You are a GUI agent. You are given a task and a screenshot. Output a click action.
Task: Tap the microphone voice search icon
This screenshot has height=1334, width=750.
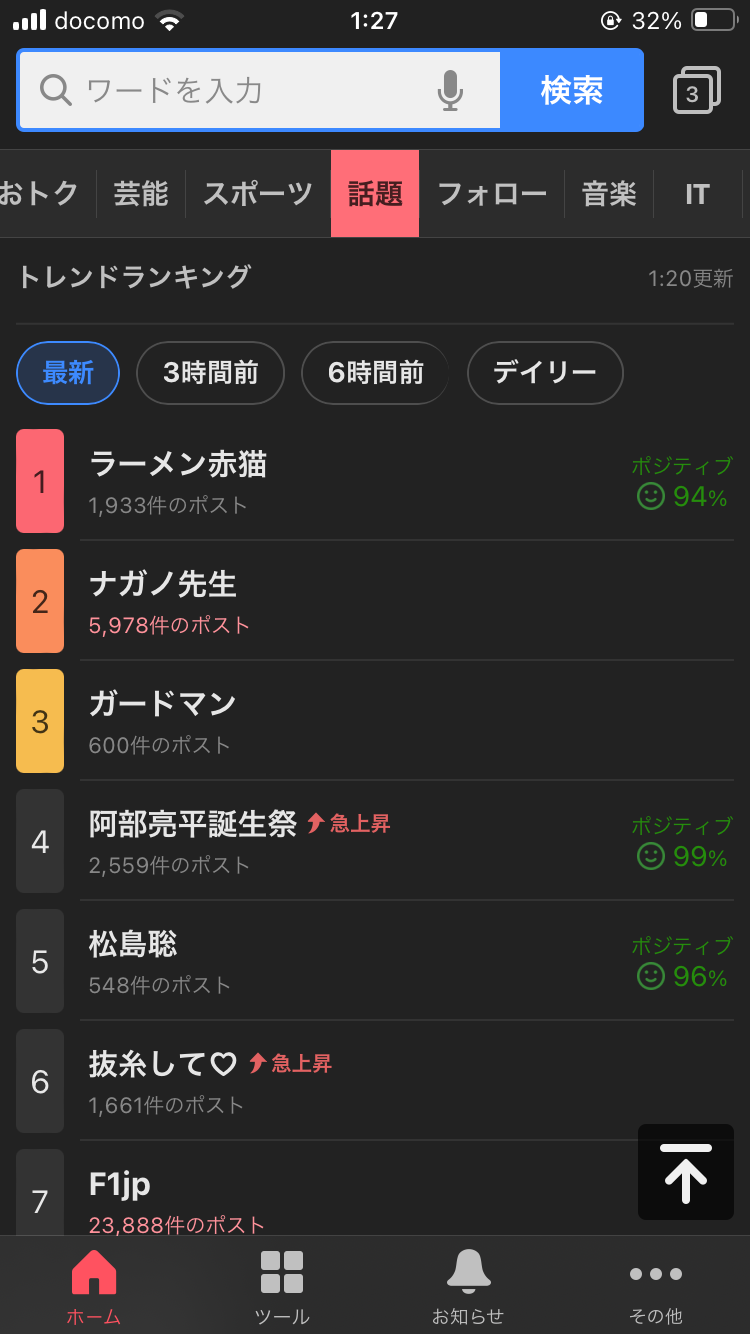tap(450, 91)
